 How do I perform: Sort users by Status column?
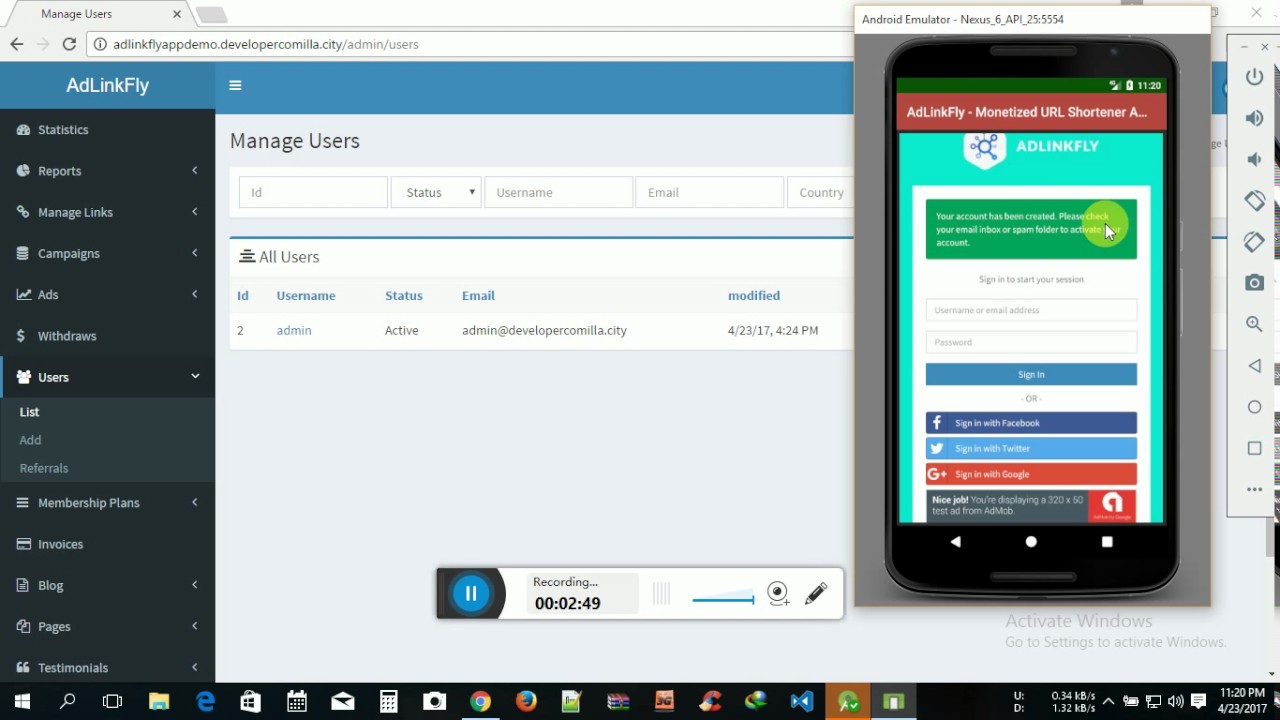404,296
